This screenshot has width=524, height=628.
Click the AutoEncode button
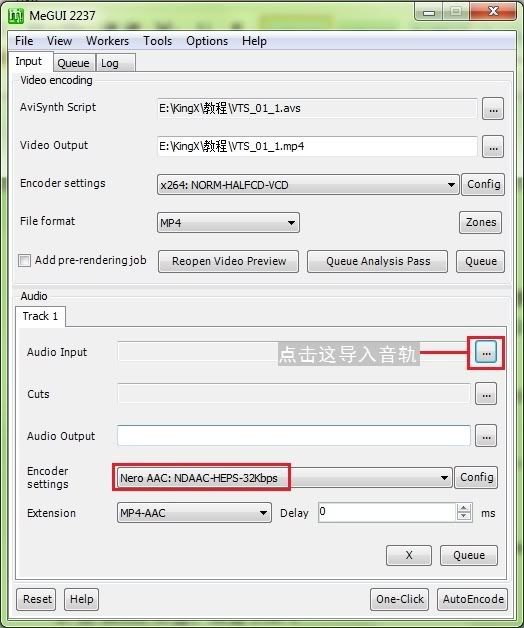click(473, 599)
